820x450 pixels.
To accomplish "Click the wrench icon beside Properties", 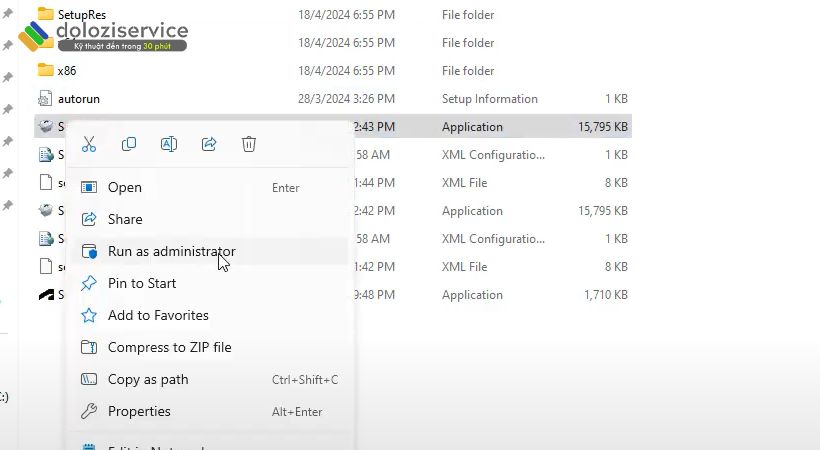I will pos(89,411).
